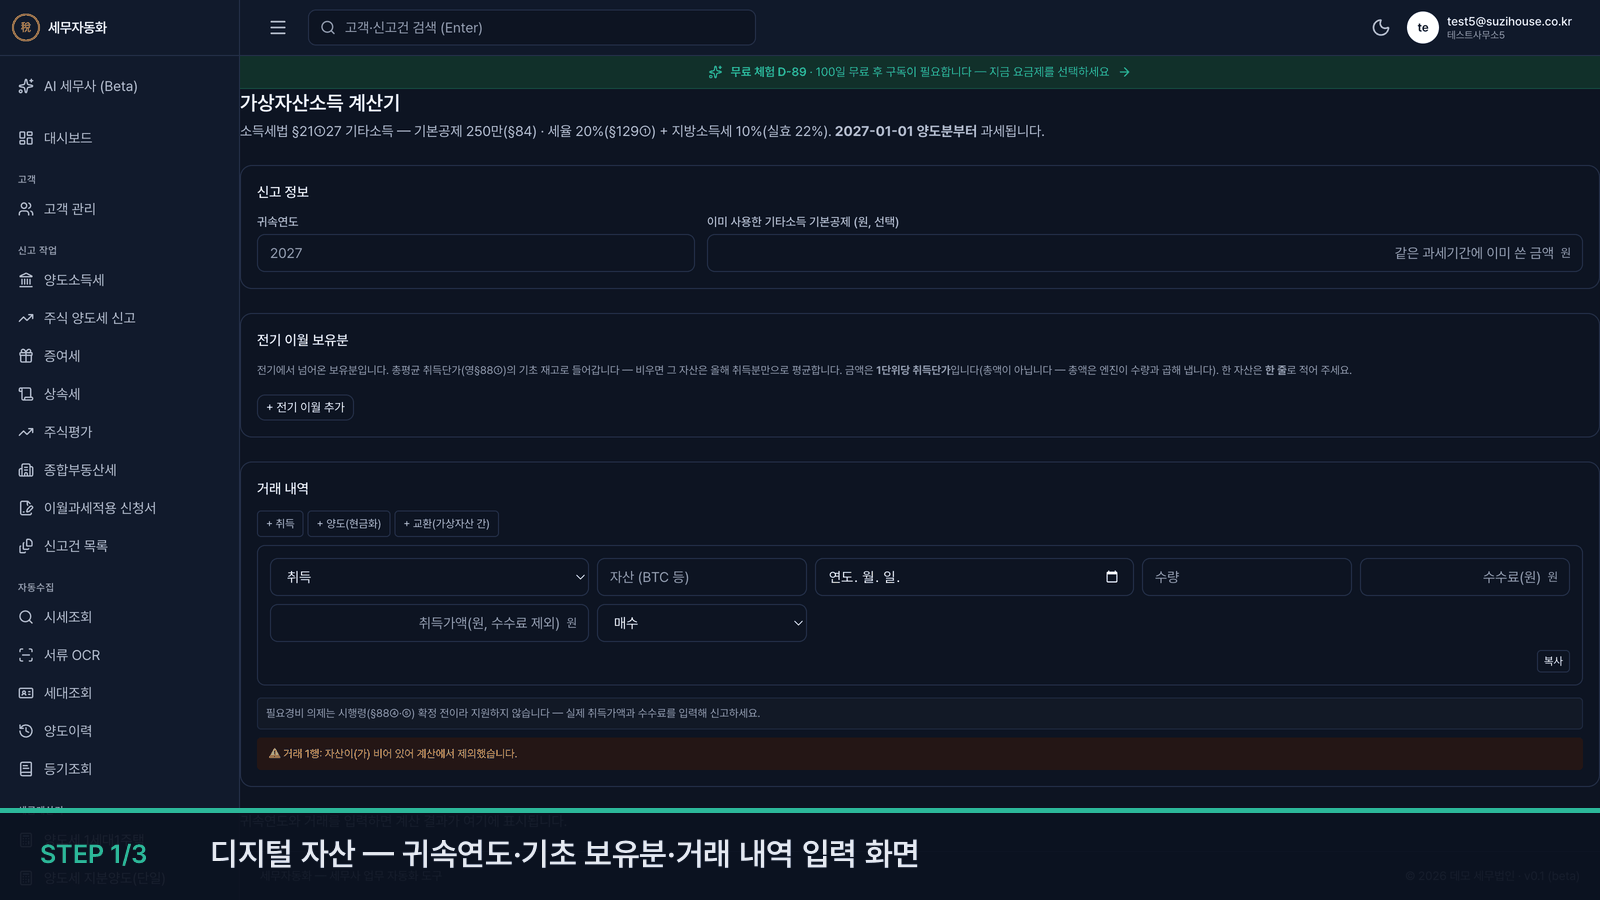Screen dimensions: 1600x900
Task: Click the trial banner arrow to choose plan
Action: (1125, 72)
